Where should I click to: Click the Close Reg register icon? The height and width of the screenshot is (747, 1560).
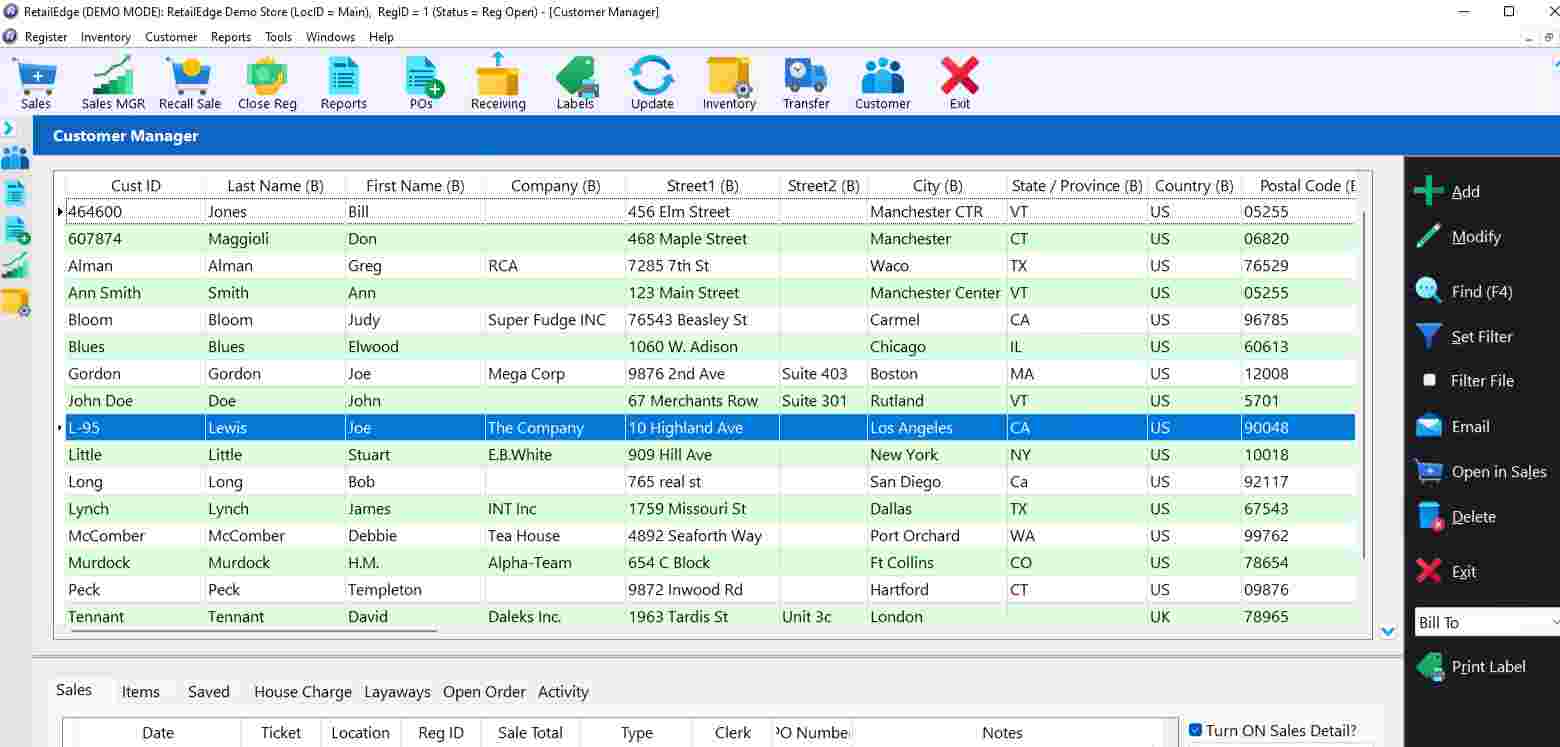(266, 82)
